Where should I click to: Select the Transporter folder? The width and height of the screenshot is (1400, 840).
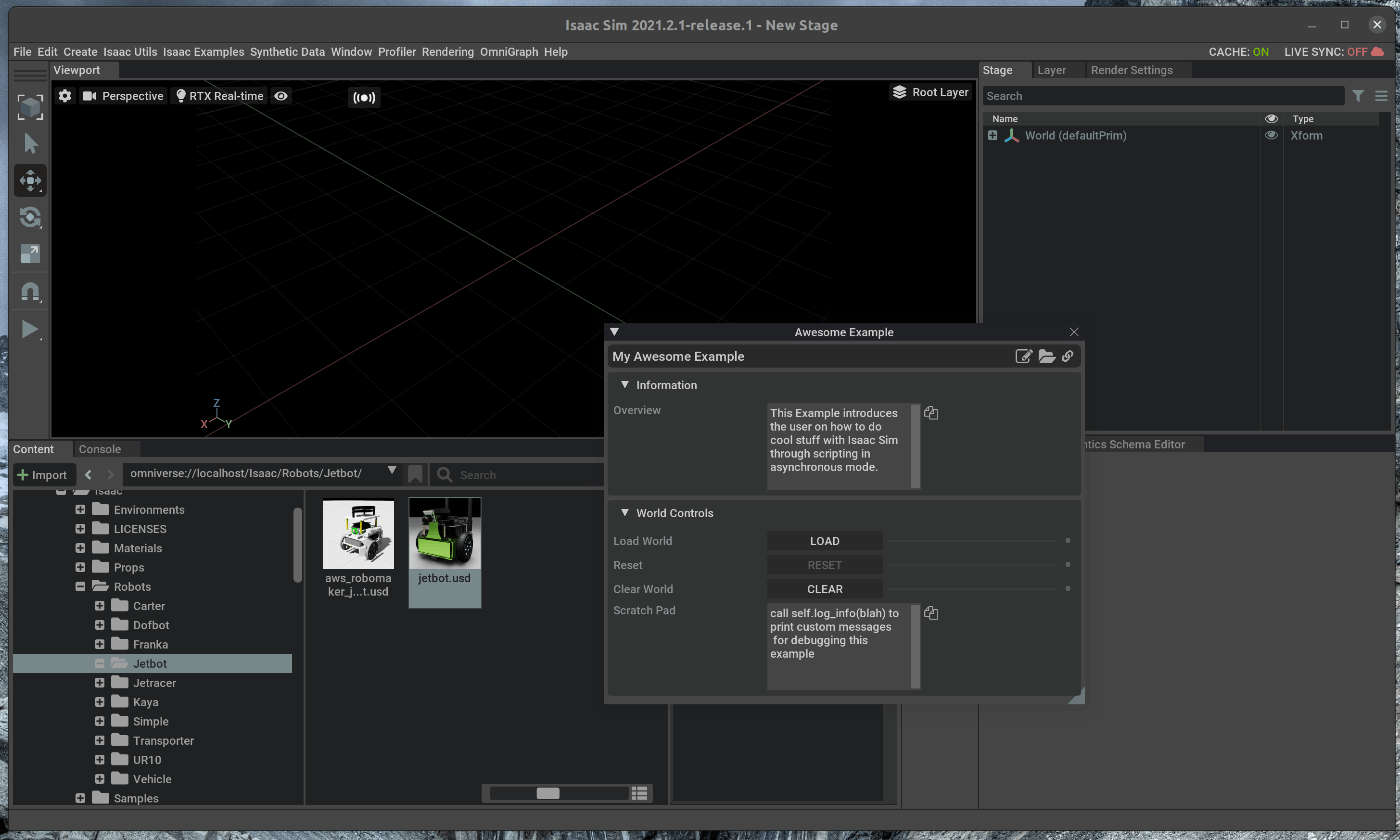click(163, 741)
